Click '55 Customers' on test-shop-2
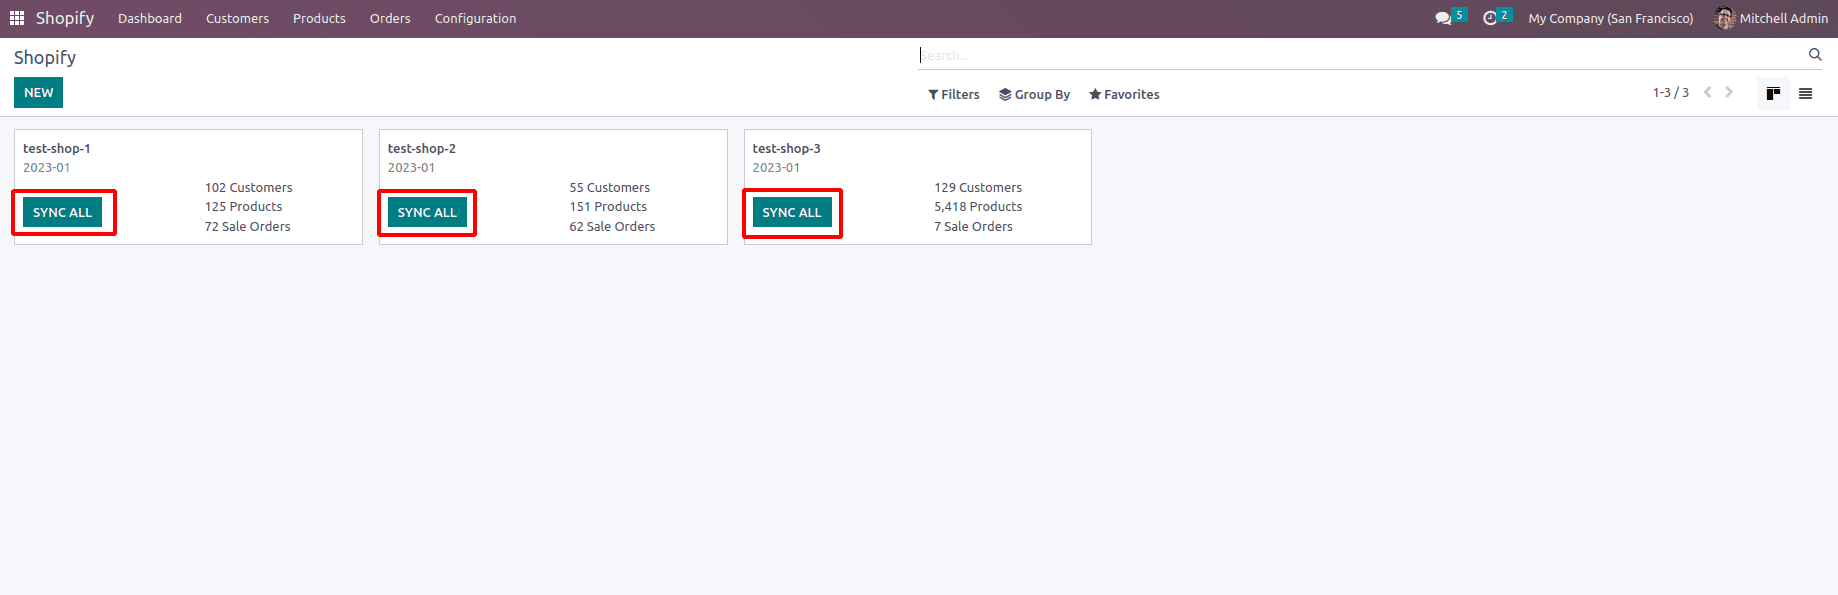Image resolution: width=1838 pixels, height=595 pixels. [610, 187]
